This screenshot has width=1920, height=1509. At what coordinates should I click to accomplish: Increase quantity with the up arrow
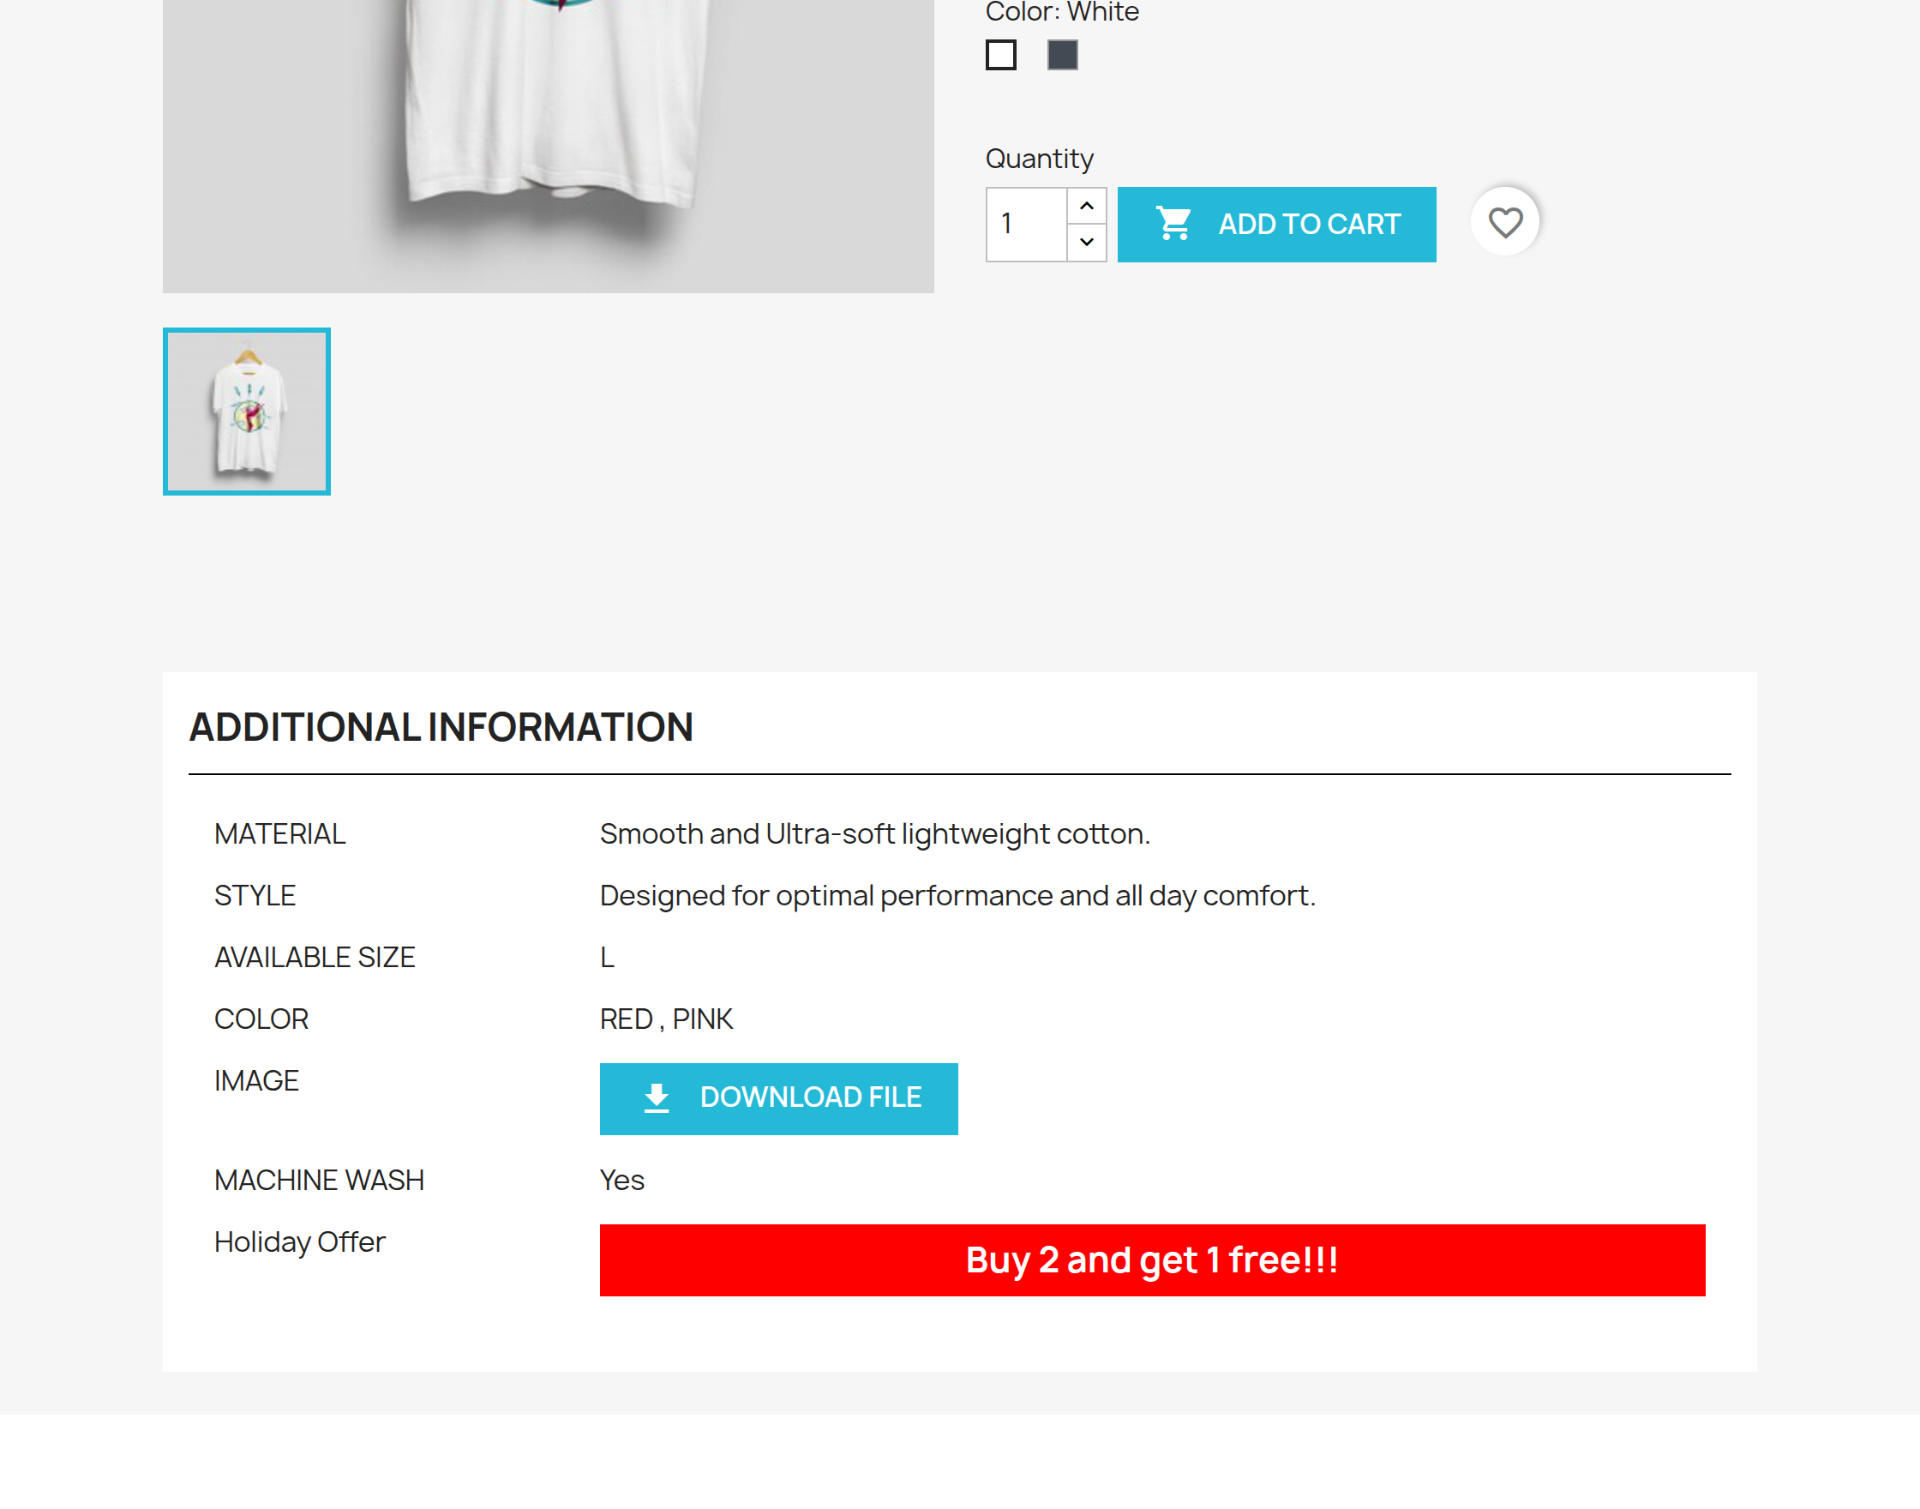click(x=1086, y=206)
